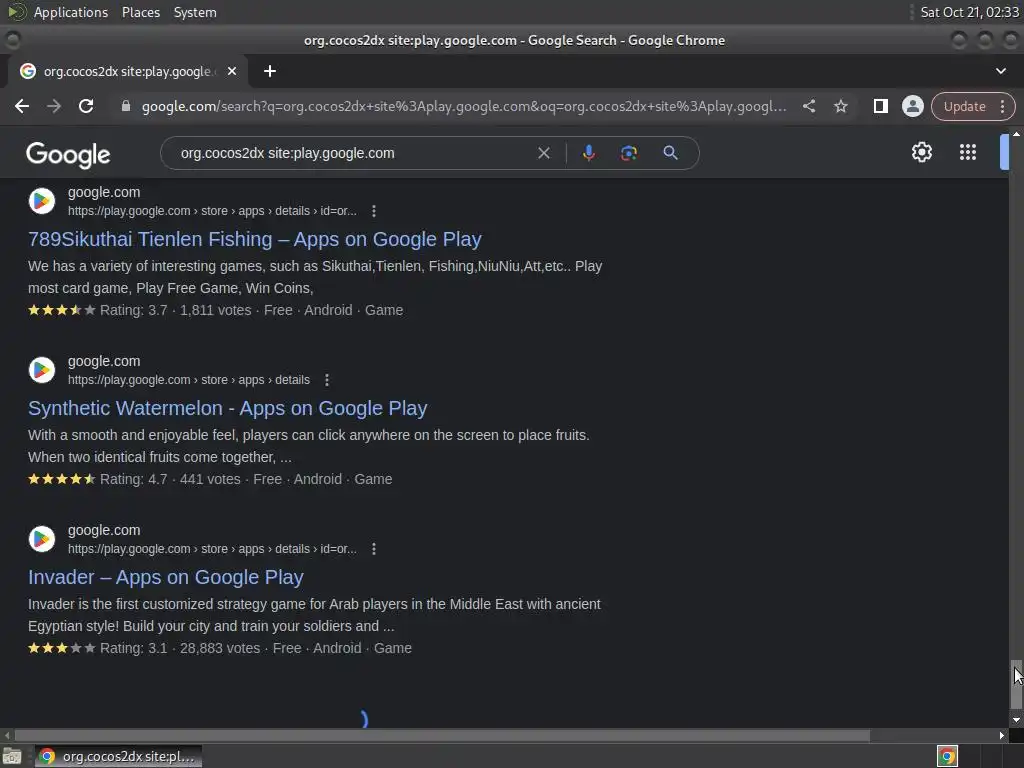Screen dimensions: 1024x768
Task: Open the System menu
Action: 195,12
